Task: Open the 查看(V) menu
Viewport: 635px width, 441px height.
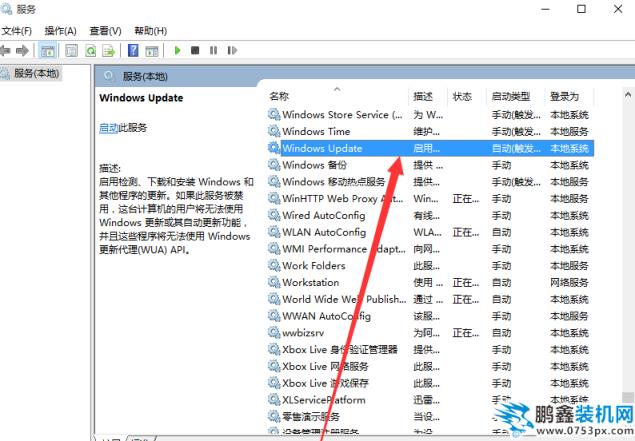Action: click(105, 31)
